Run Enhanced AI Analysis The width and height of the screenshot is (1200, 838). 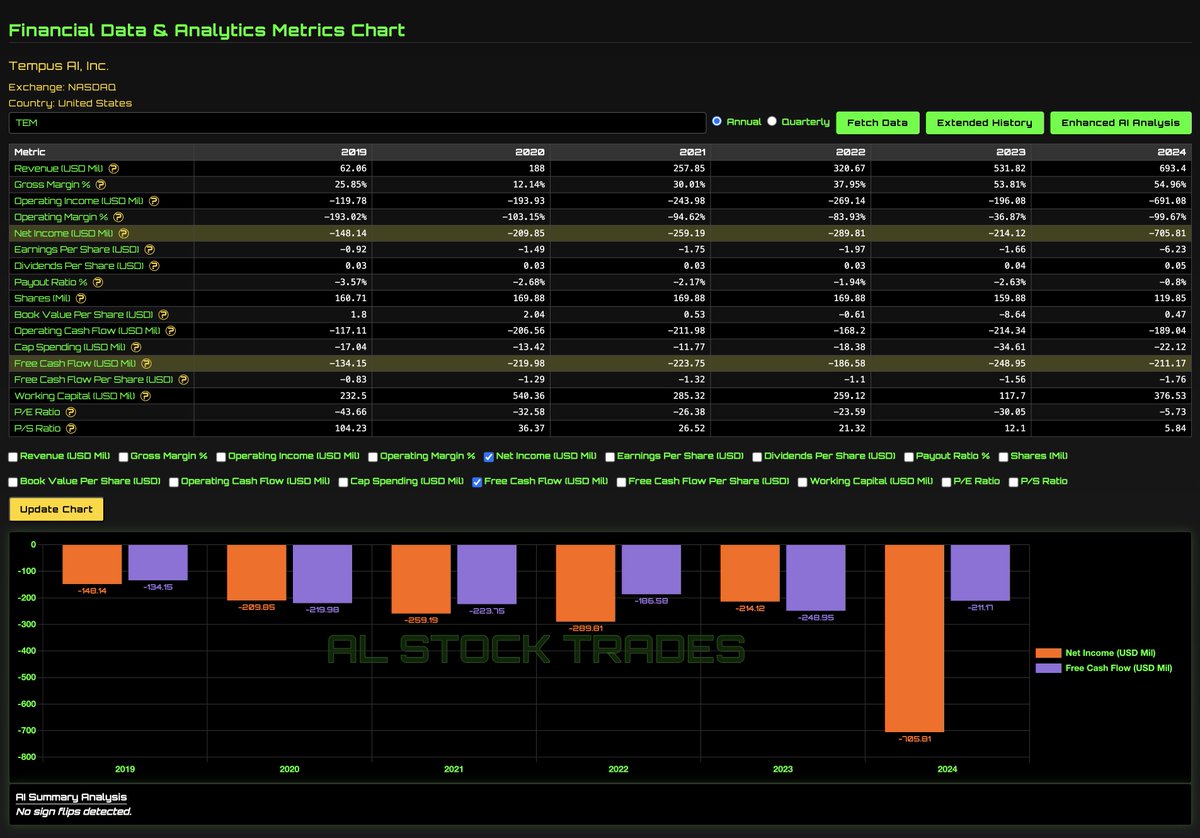pos(1121,122)
